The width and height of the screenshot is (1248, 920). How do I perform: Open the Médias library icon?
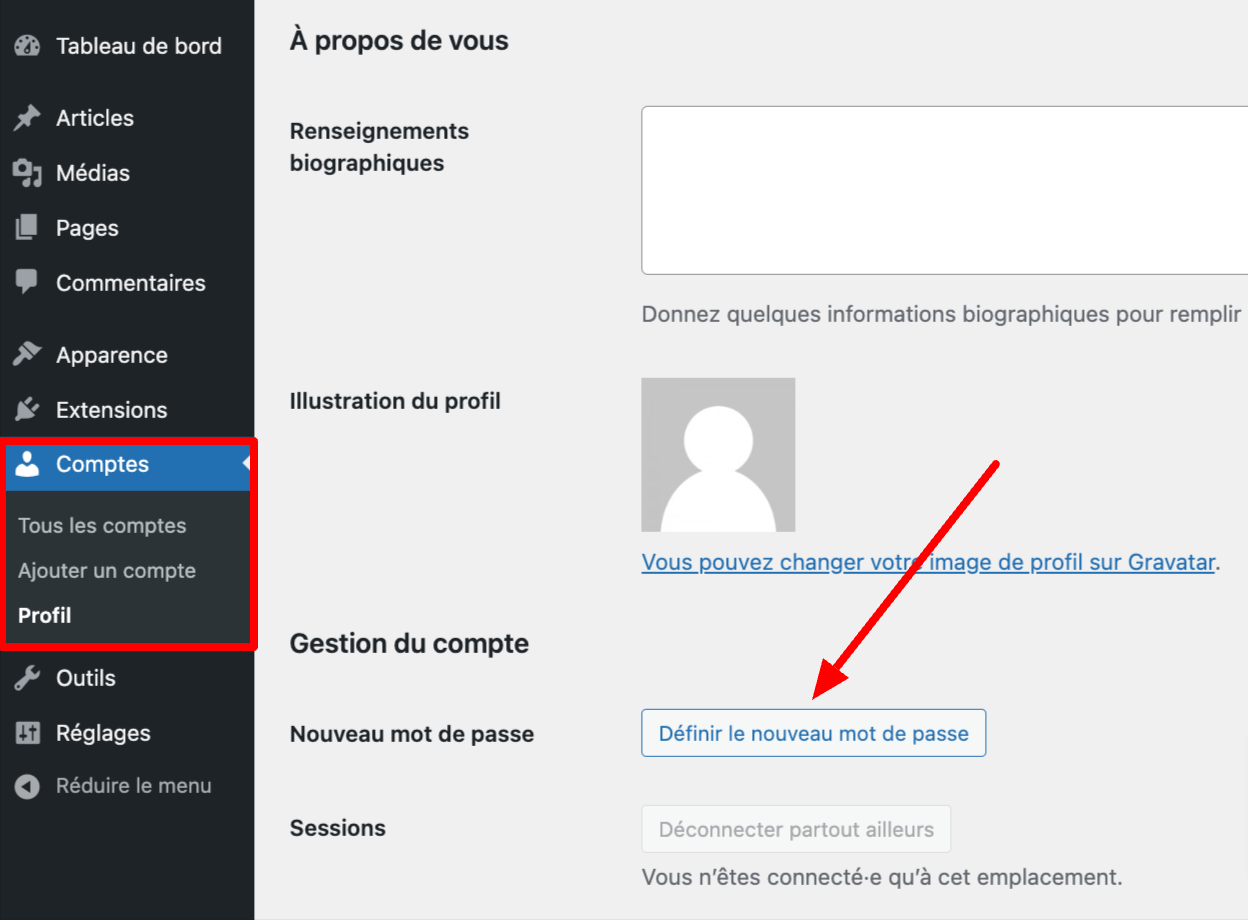pyautogui.click(x=25, y=172)
